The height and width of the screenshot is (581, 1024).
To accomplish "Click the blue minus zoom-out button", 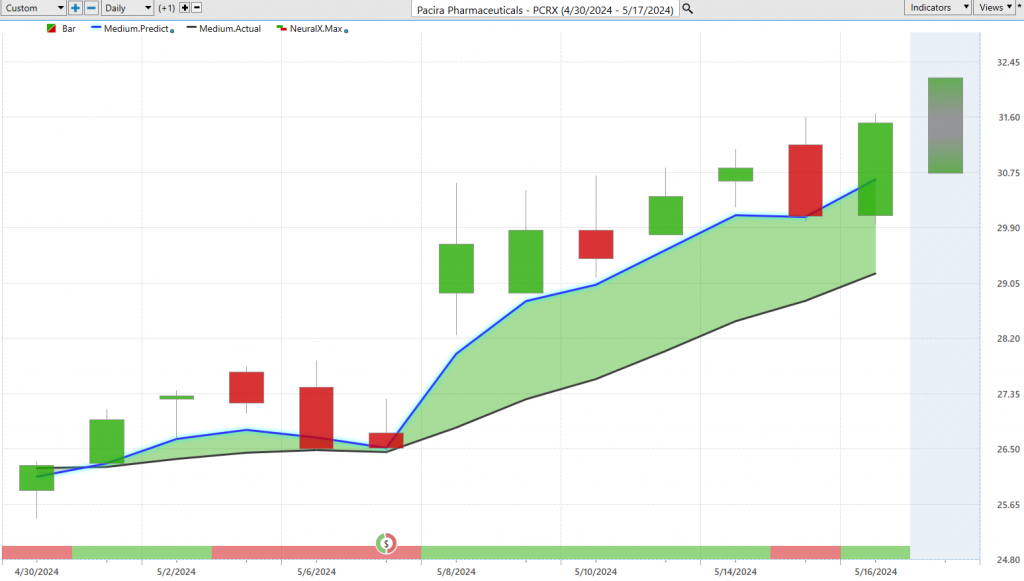I will (91, 8).
